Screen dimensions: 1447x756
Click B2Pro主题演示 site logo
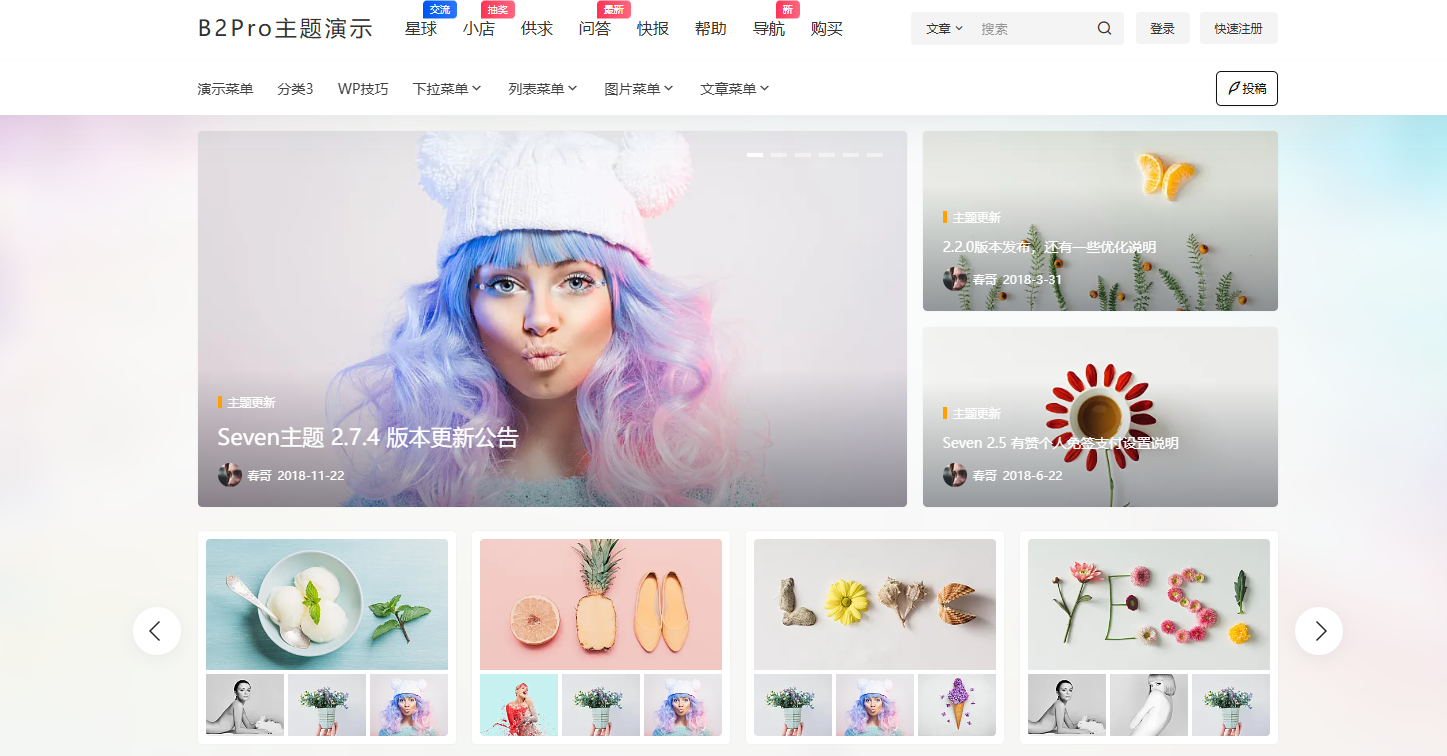286,29
